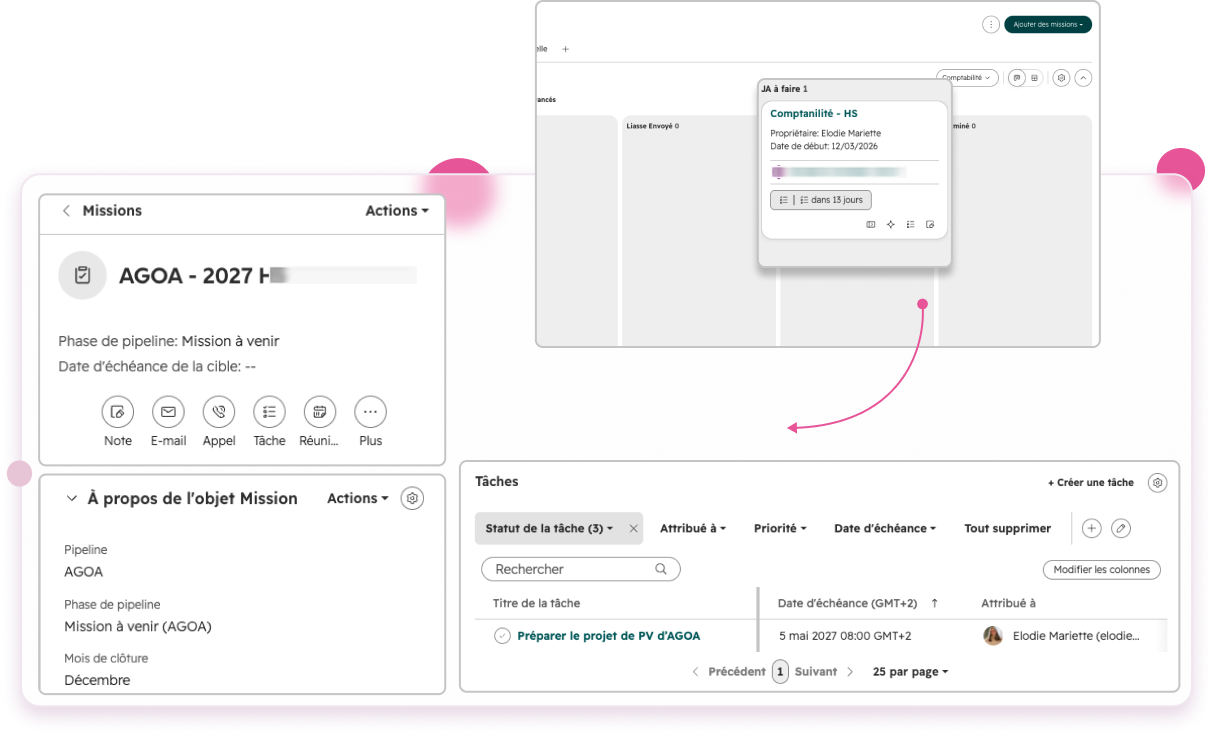The width and height of the screenshot is (1213, 736).
Task: Open the Actions dropdown for À propos de l'objet
Action: (358, 498)
